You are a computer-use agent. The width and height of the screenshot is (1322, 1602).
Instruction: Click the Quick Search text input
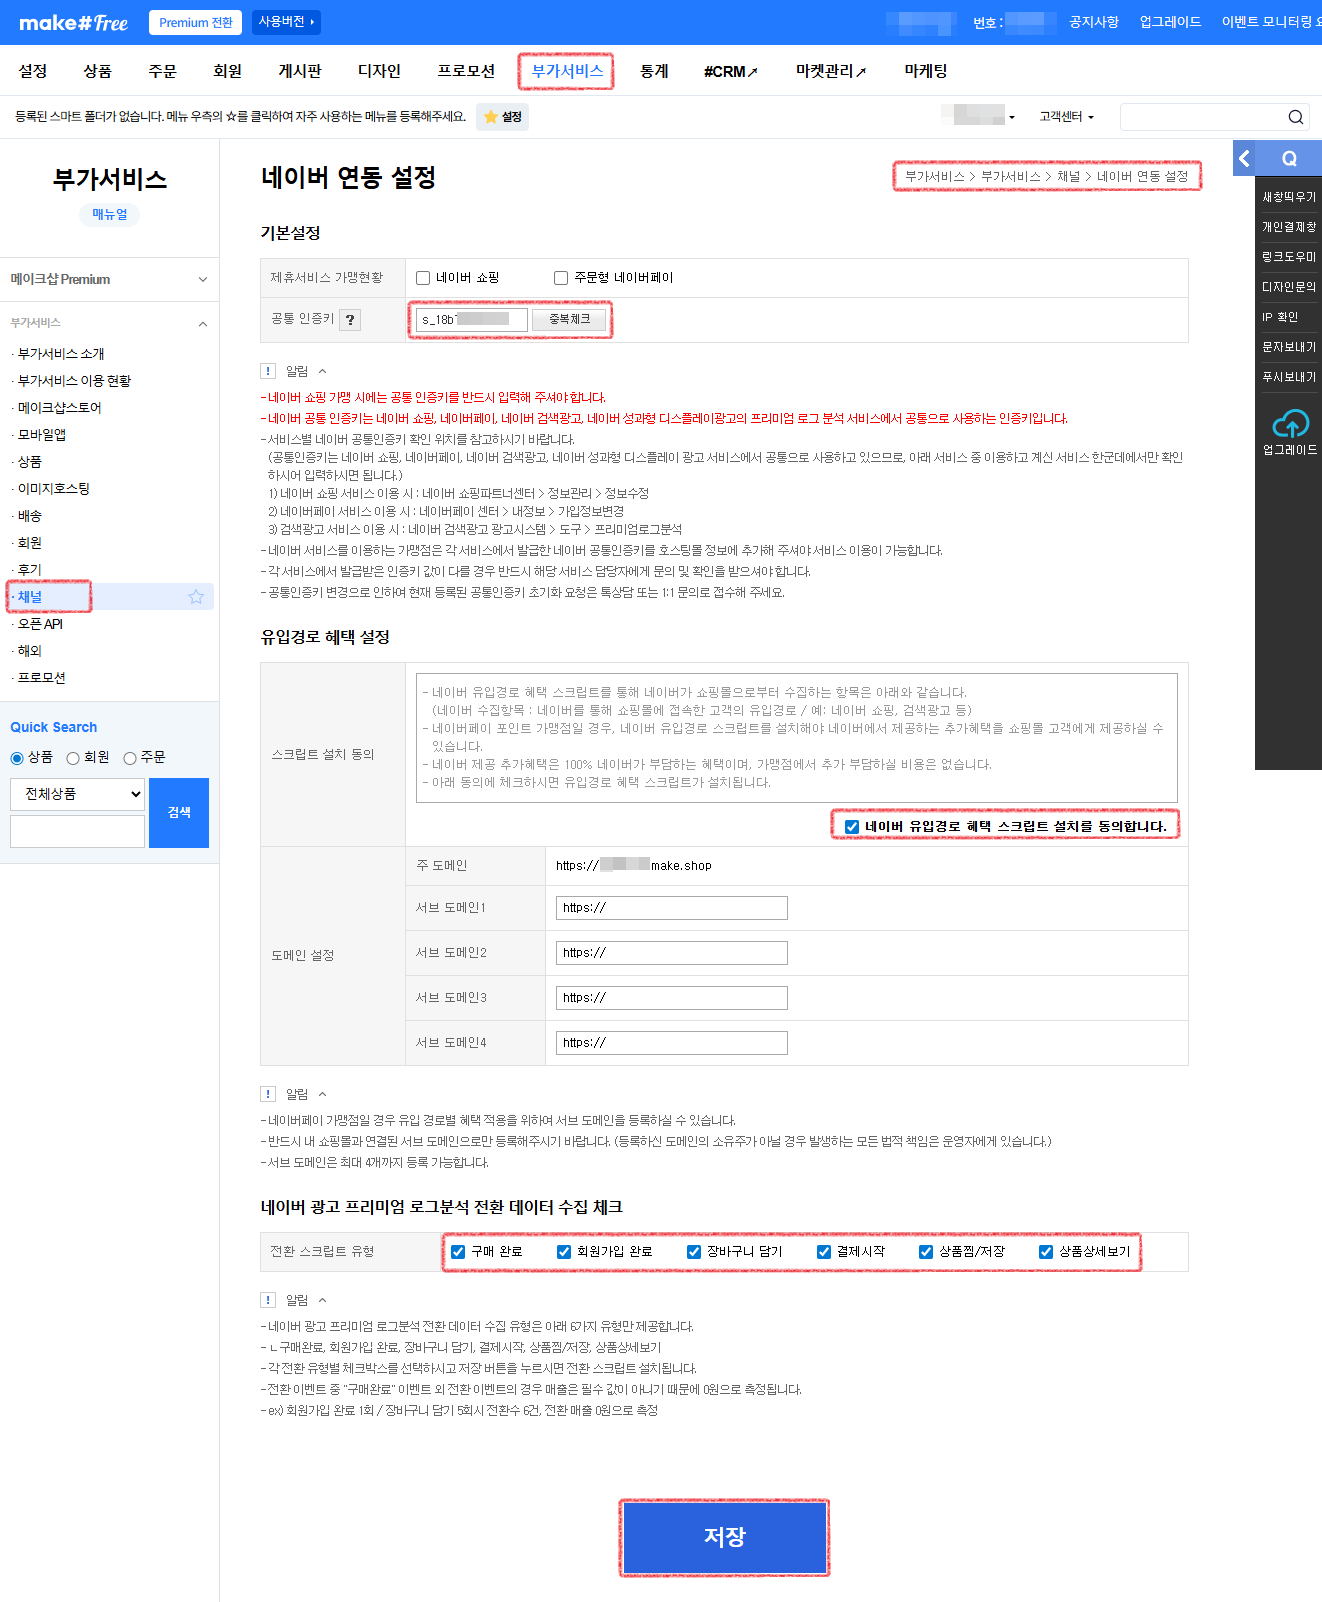77,831
